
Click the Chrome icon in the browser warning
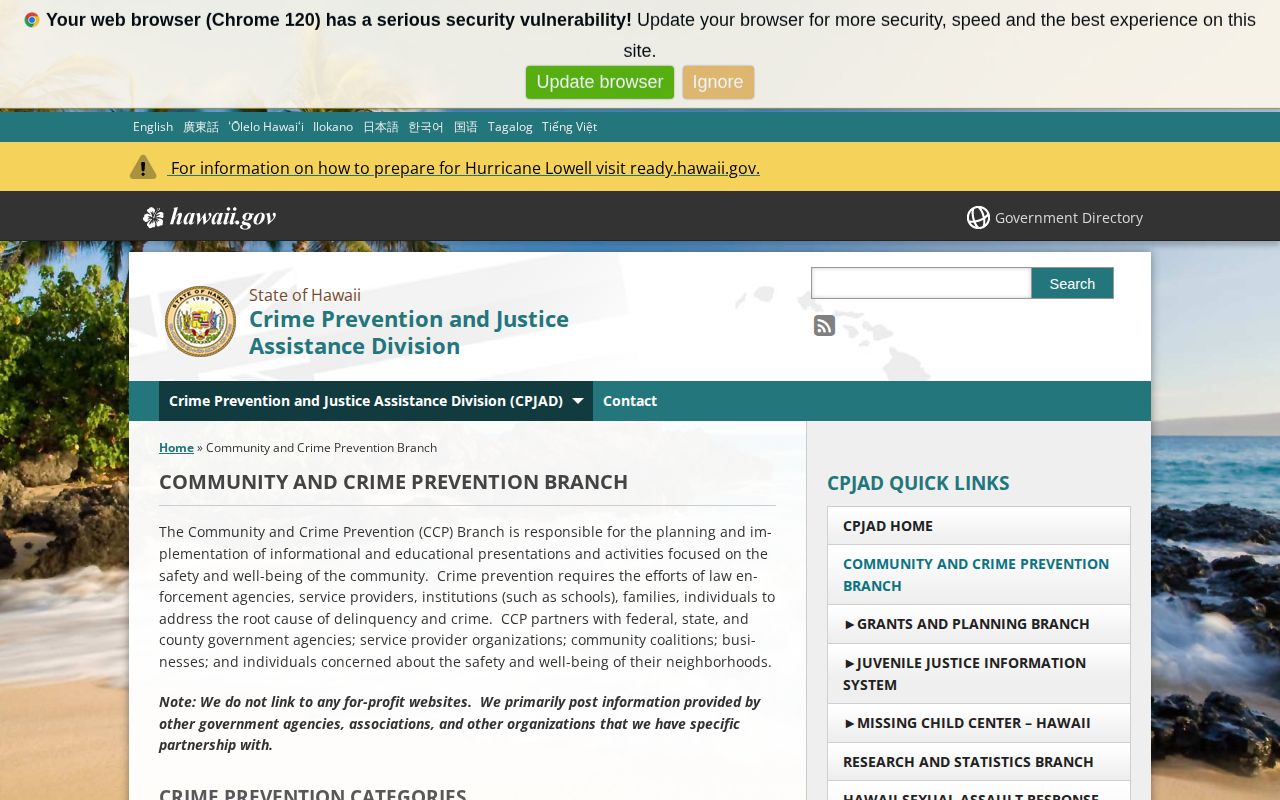tap(32, 20)
